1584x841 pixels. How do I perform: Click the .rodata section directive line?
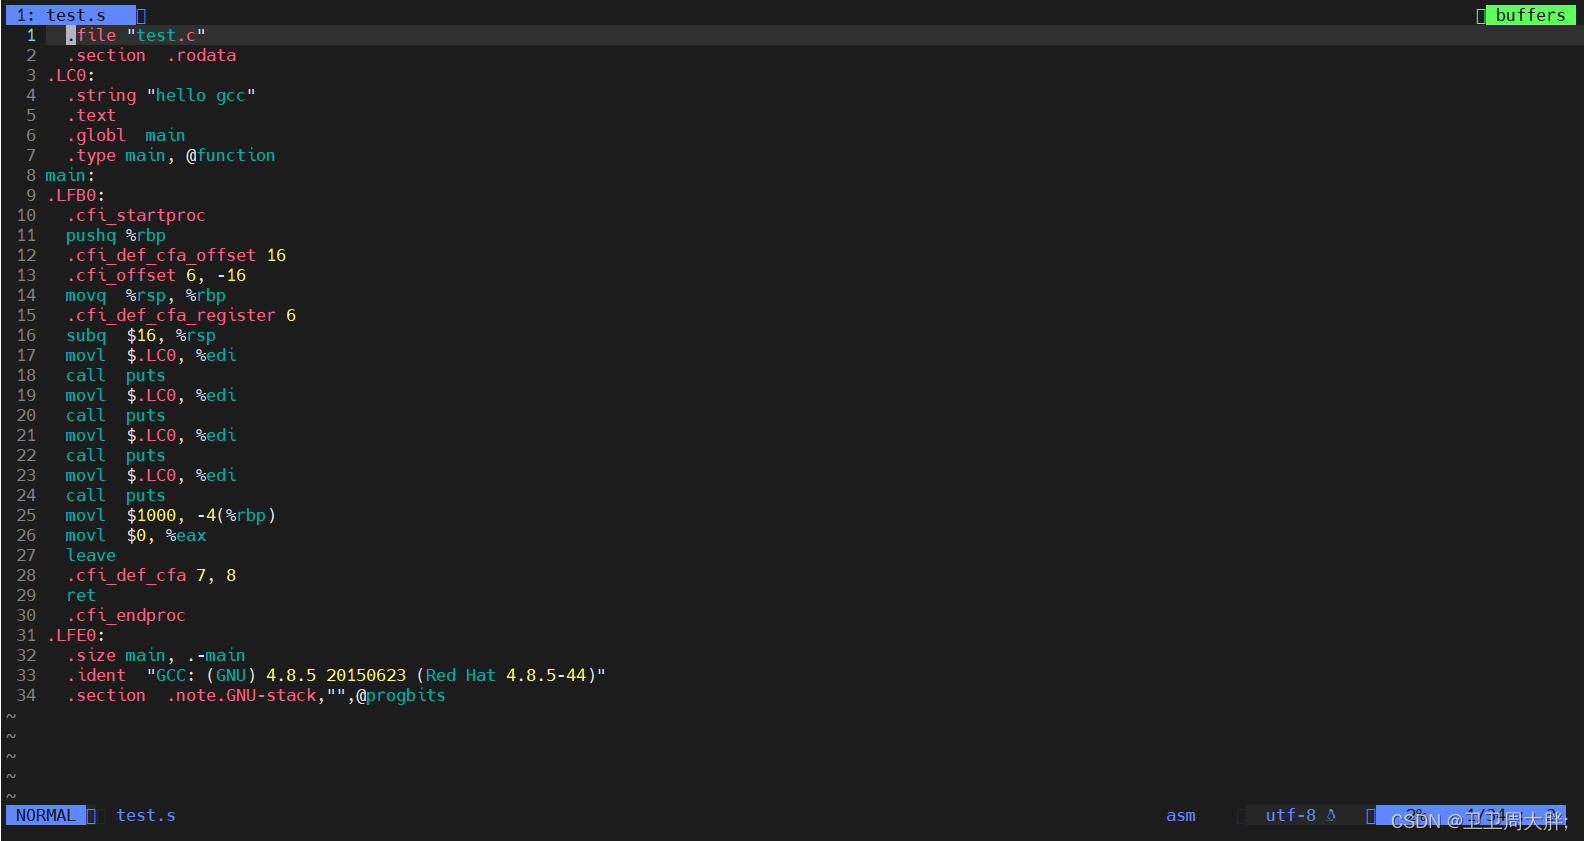point(151,55)
